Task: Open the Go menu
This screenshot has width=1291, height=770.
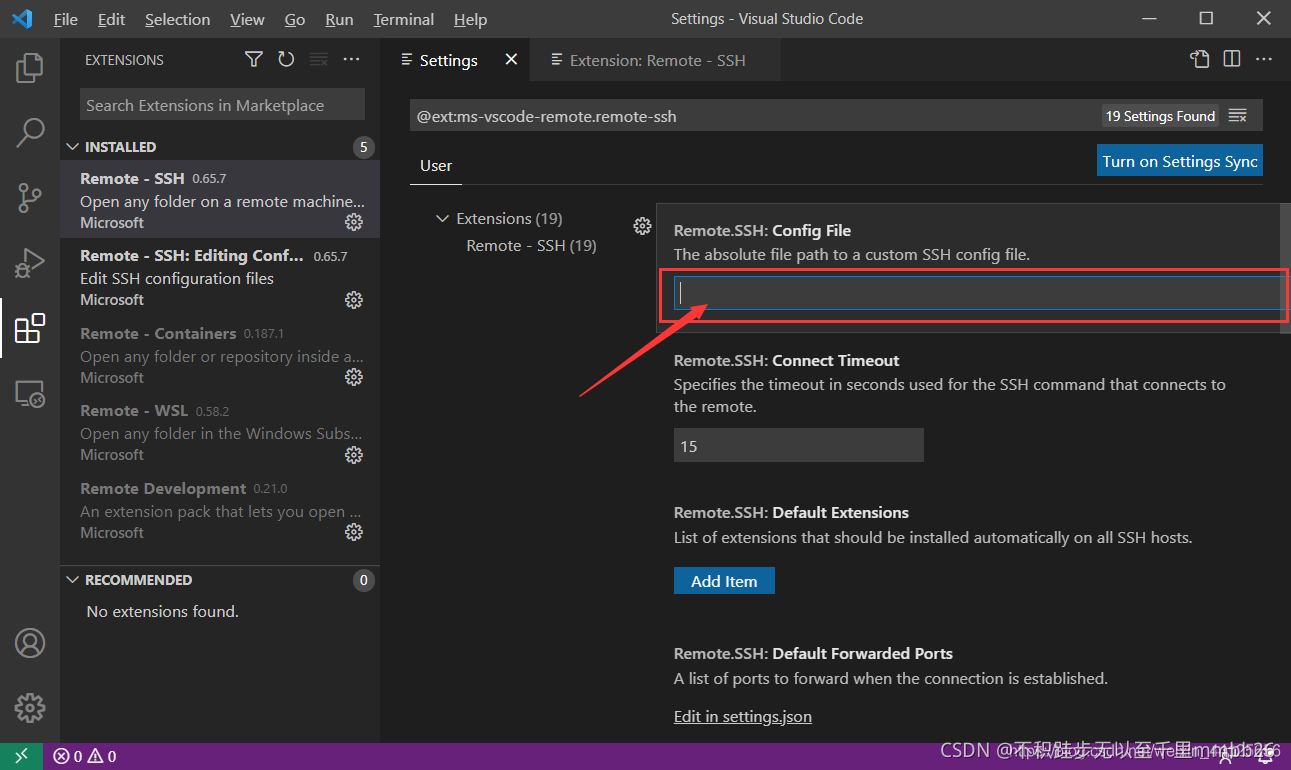Action: [x=295, y=19]
